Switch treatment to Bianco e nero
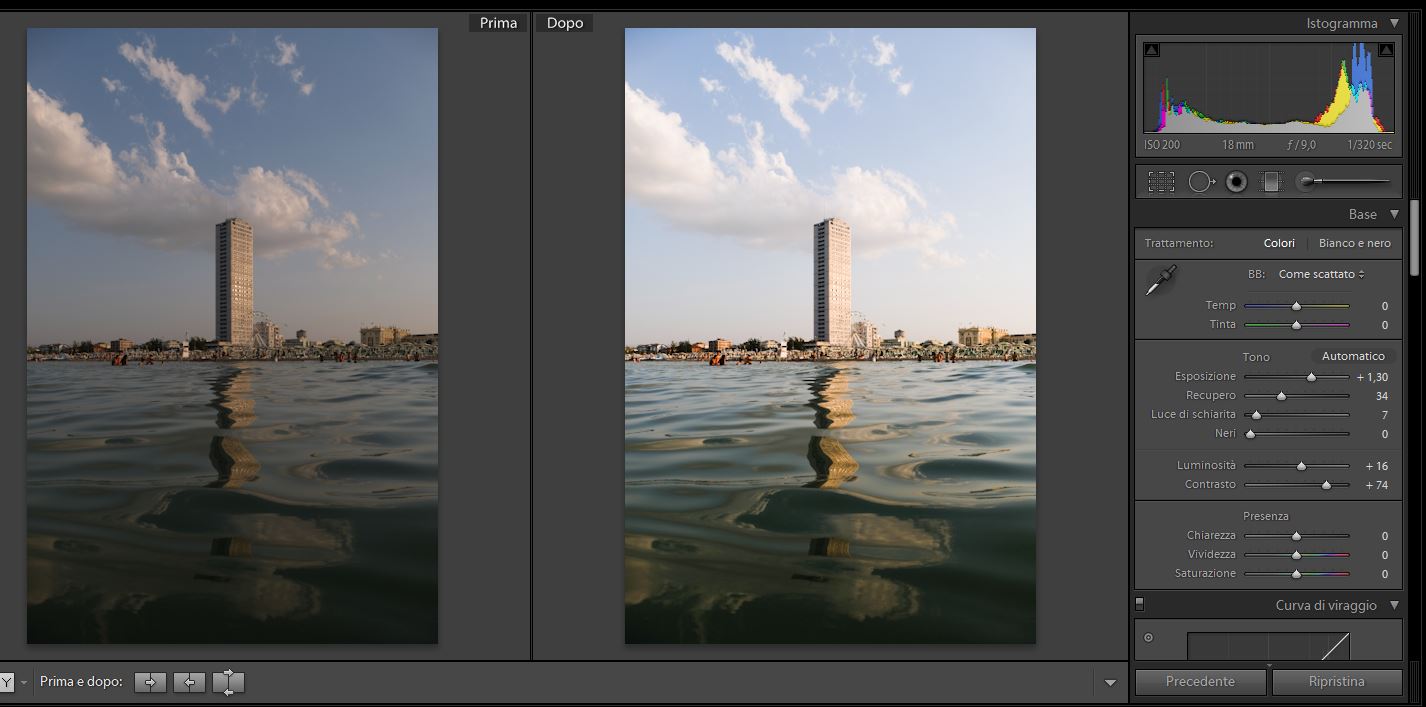 coord(1354,243)
